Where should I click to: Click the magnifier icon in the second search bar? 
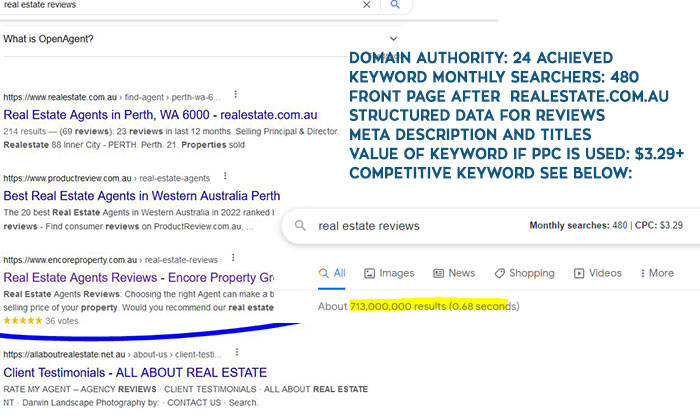coord(300,225)
